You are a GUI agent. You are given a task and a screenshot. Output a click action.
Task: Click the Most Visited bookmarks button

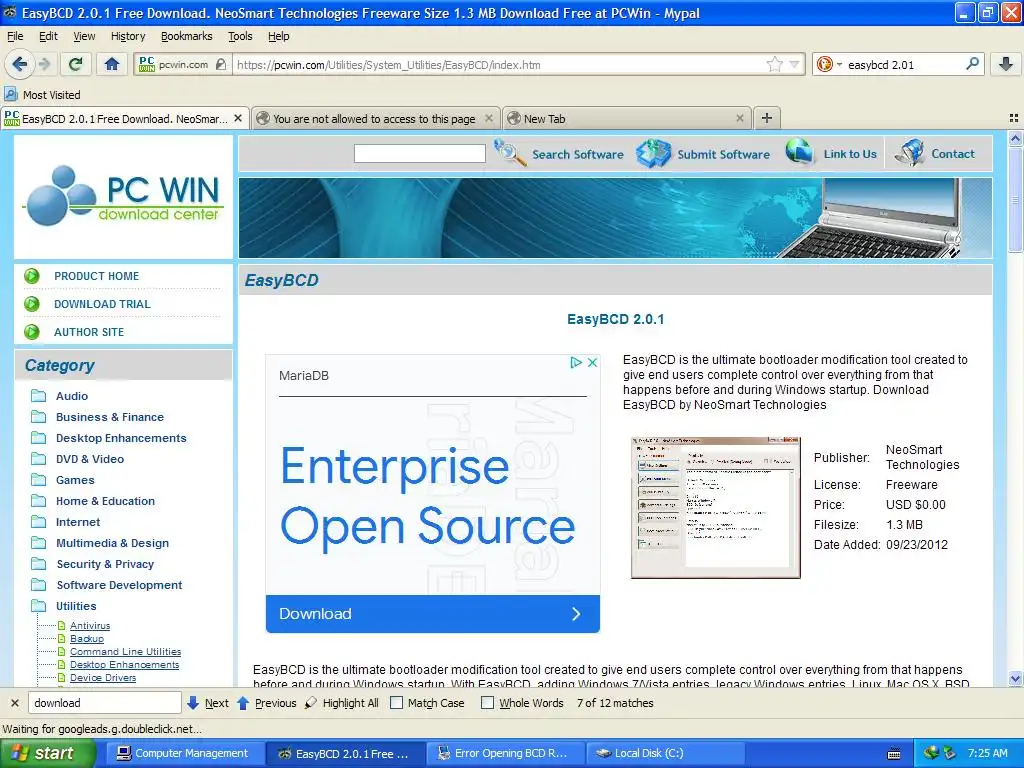[x=43, y=95]
